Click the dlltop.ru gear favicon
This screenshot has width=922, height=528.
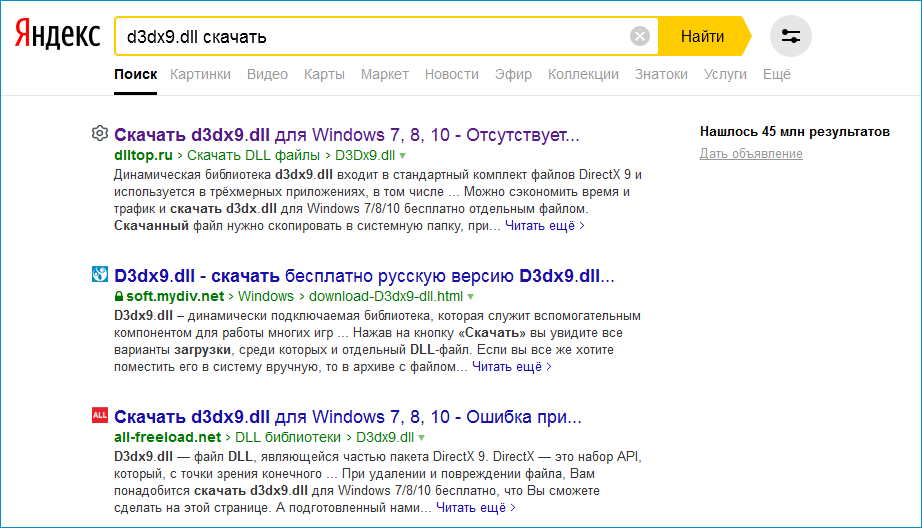click(100, 133)
